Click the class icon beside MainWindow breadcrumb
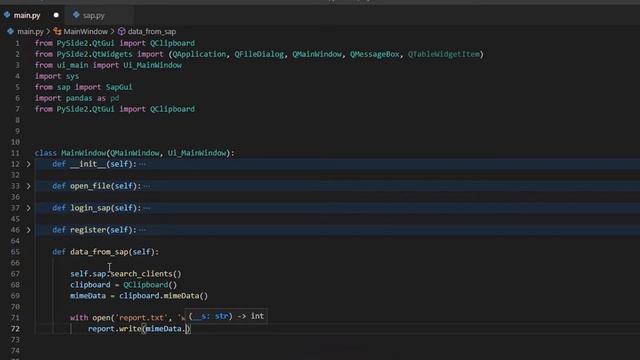This screenshot has width=640, height=360. coord(58,31)
